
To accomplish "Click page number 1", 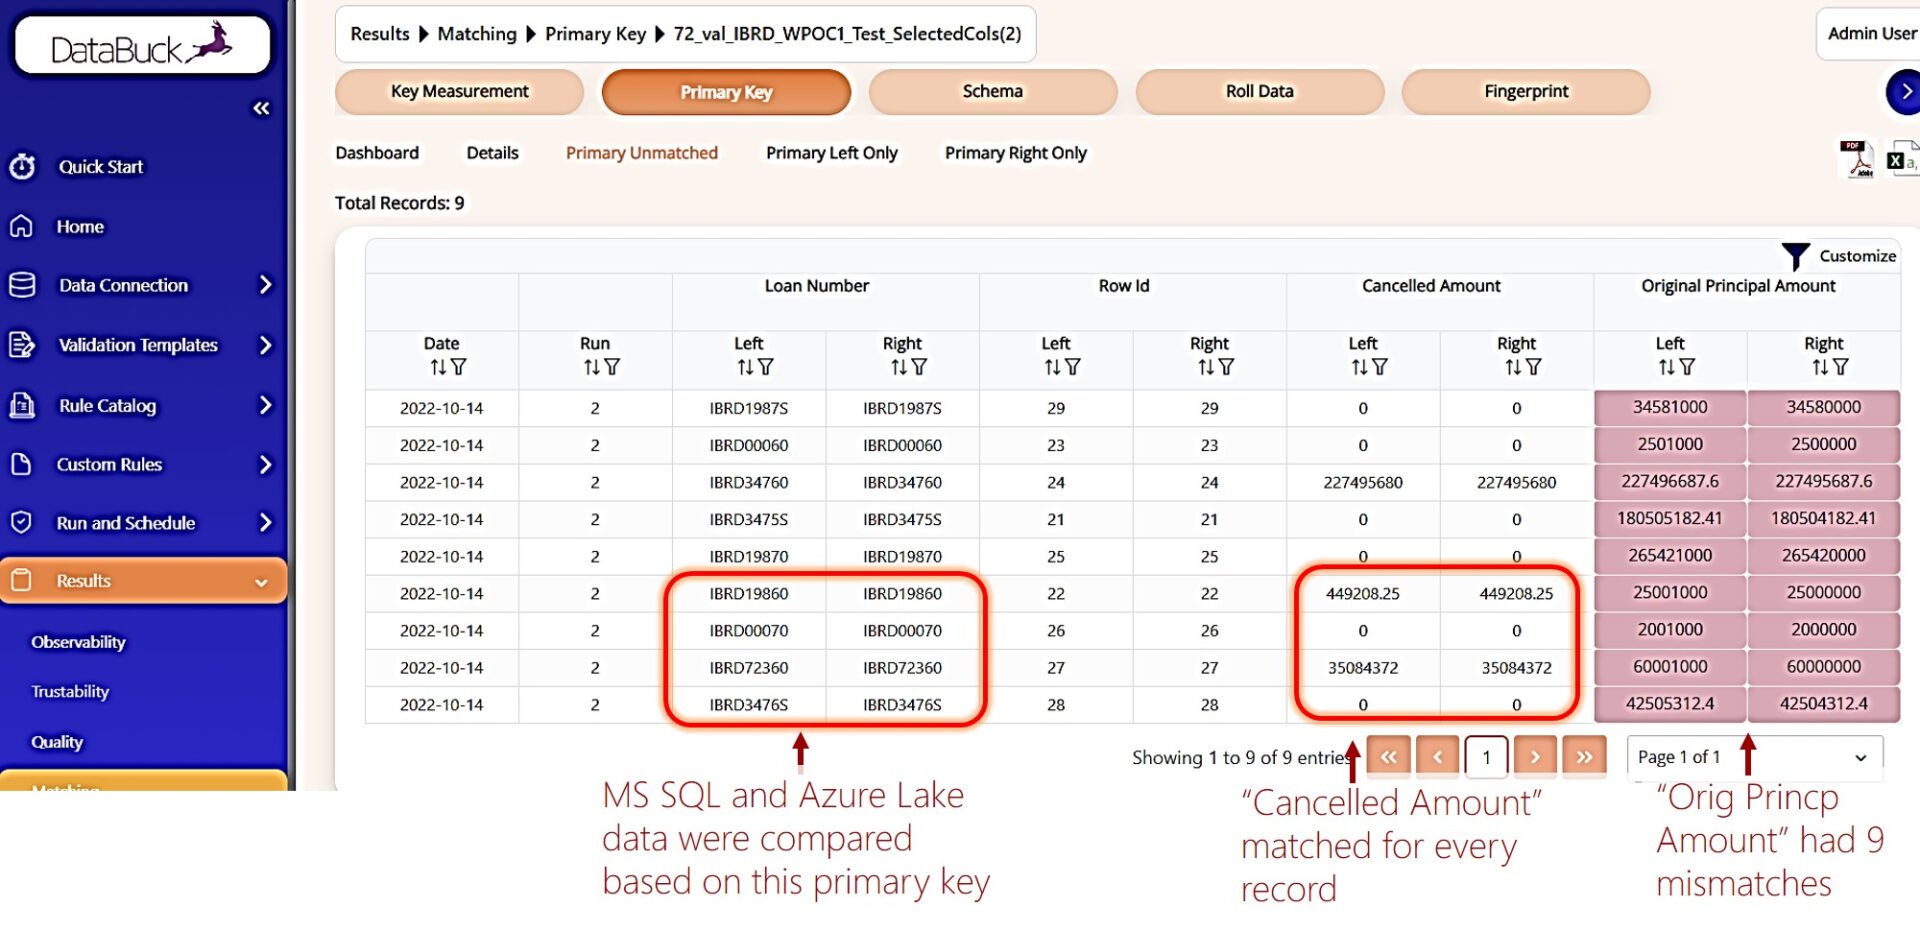I will pos(1486,757).
